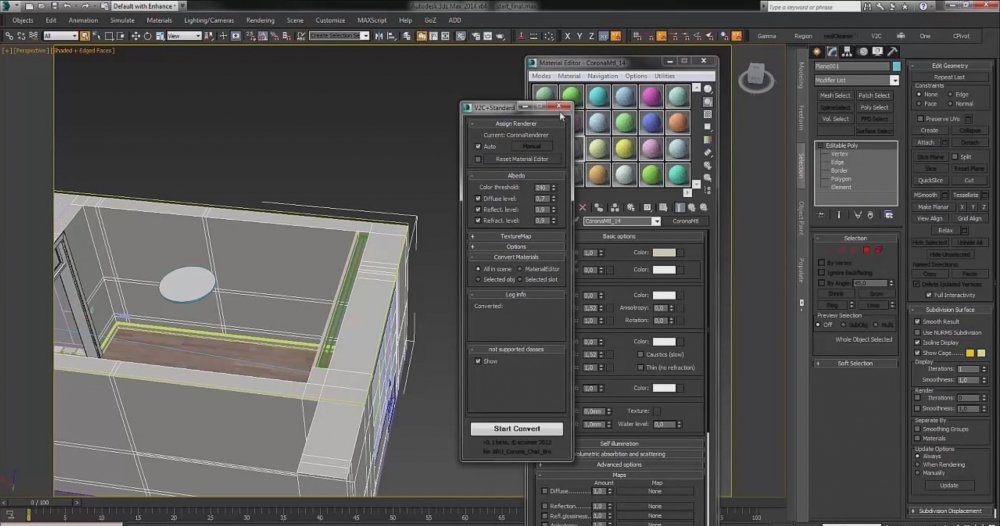Open the Modify panel tab icon
This screenshot has height=526, width=1000.
(x=832, y=51)
